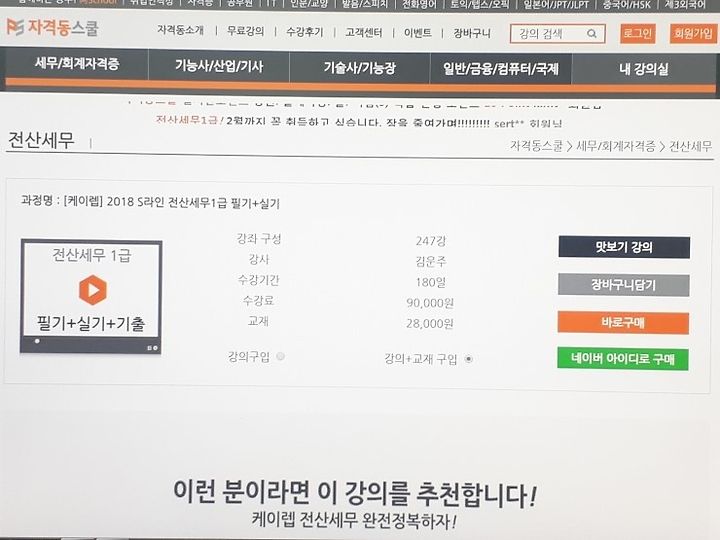This screenshot has width=720, height=540.
Task: Open the 일반/금융/컴퓨터/국제 tab
Action: point(501,69)
